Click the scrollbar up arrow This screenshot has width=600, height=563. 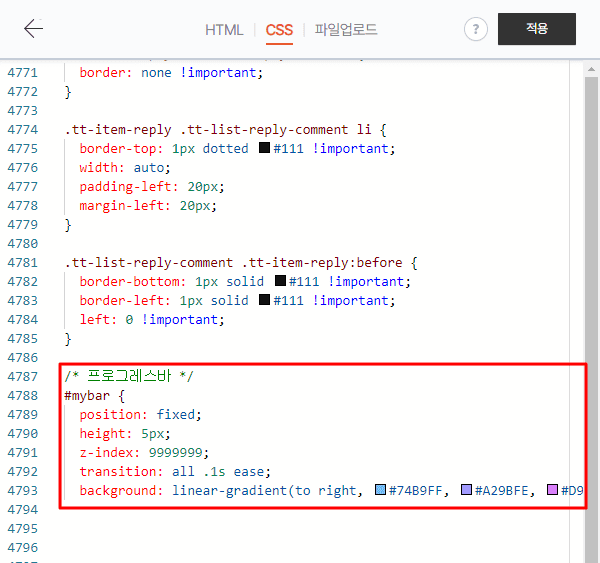pyautogui.click(x=591, y=69)
